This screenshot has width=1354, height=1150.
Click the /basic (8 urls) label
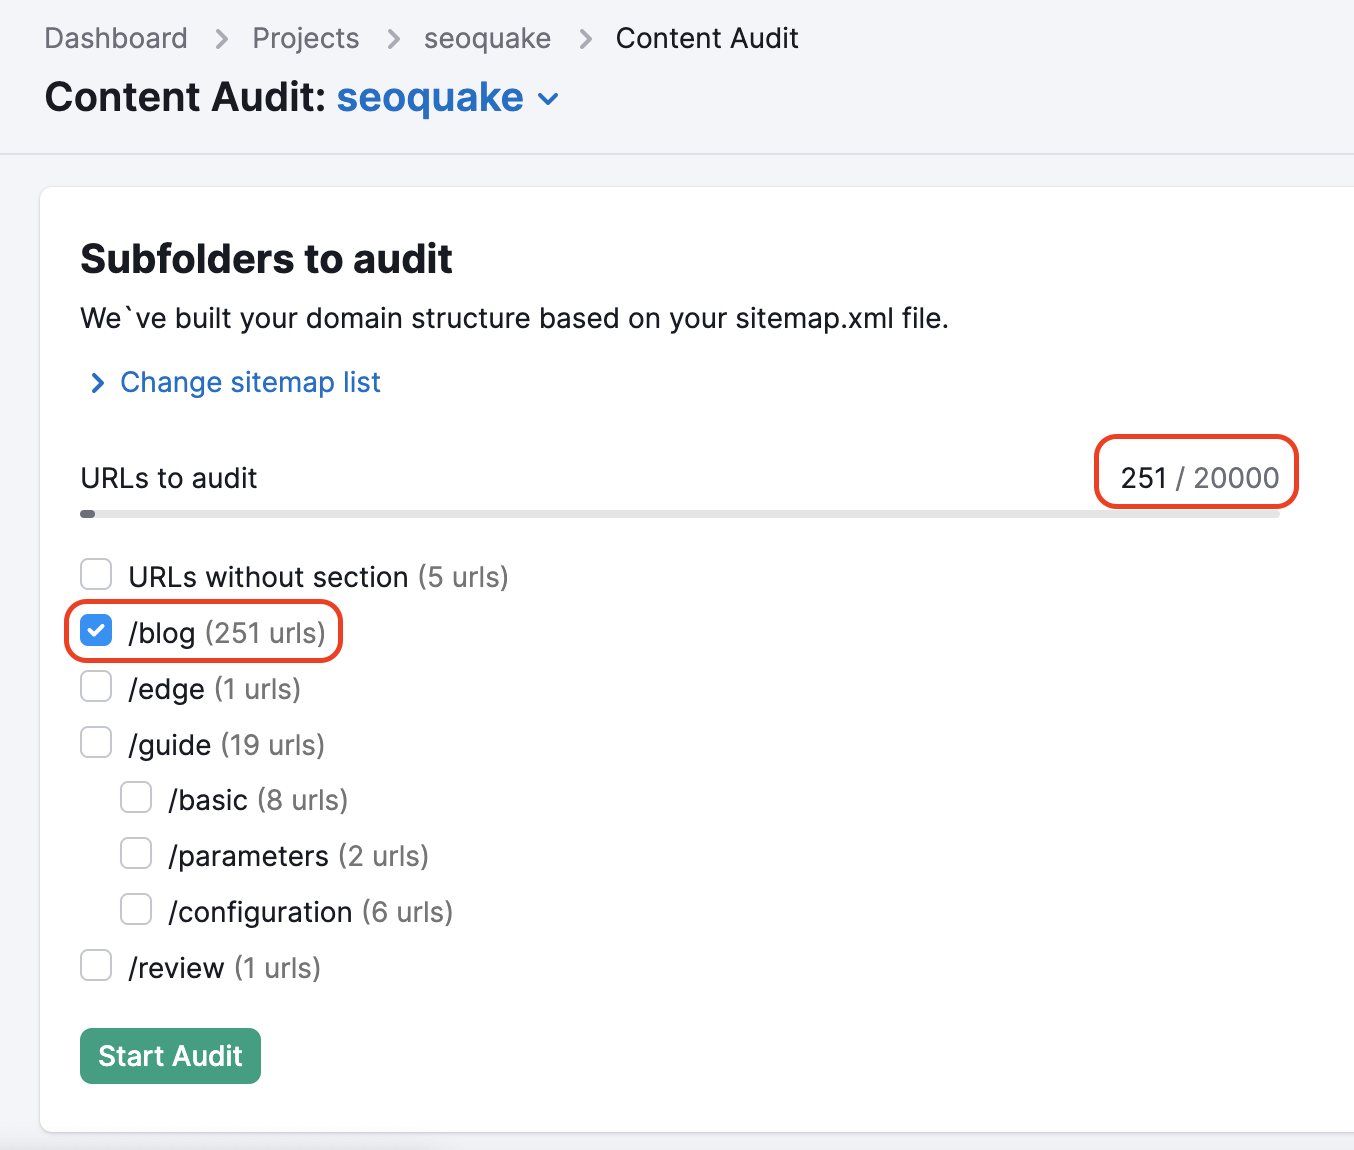click(258, 800)
